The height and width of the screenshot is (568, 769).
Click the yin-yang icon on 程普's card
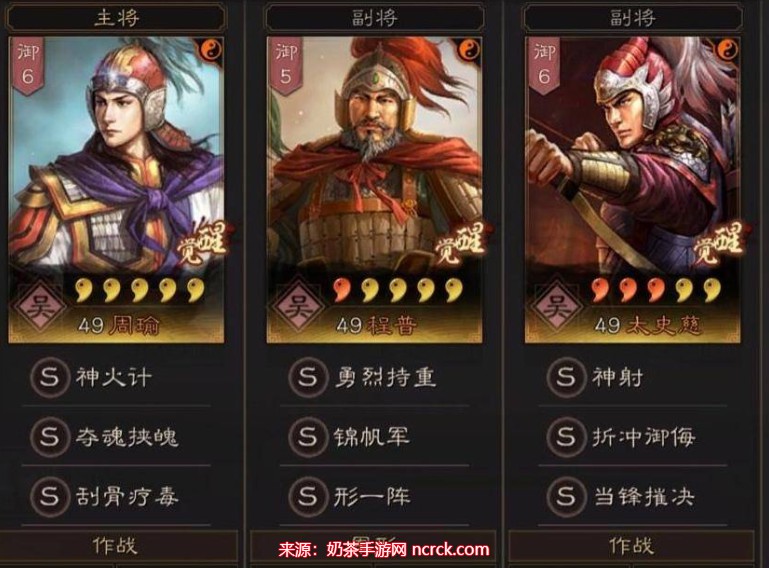[470, 49]
